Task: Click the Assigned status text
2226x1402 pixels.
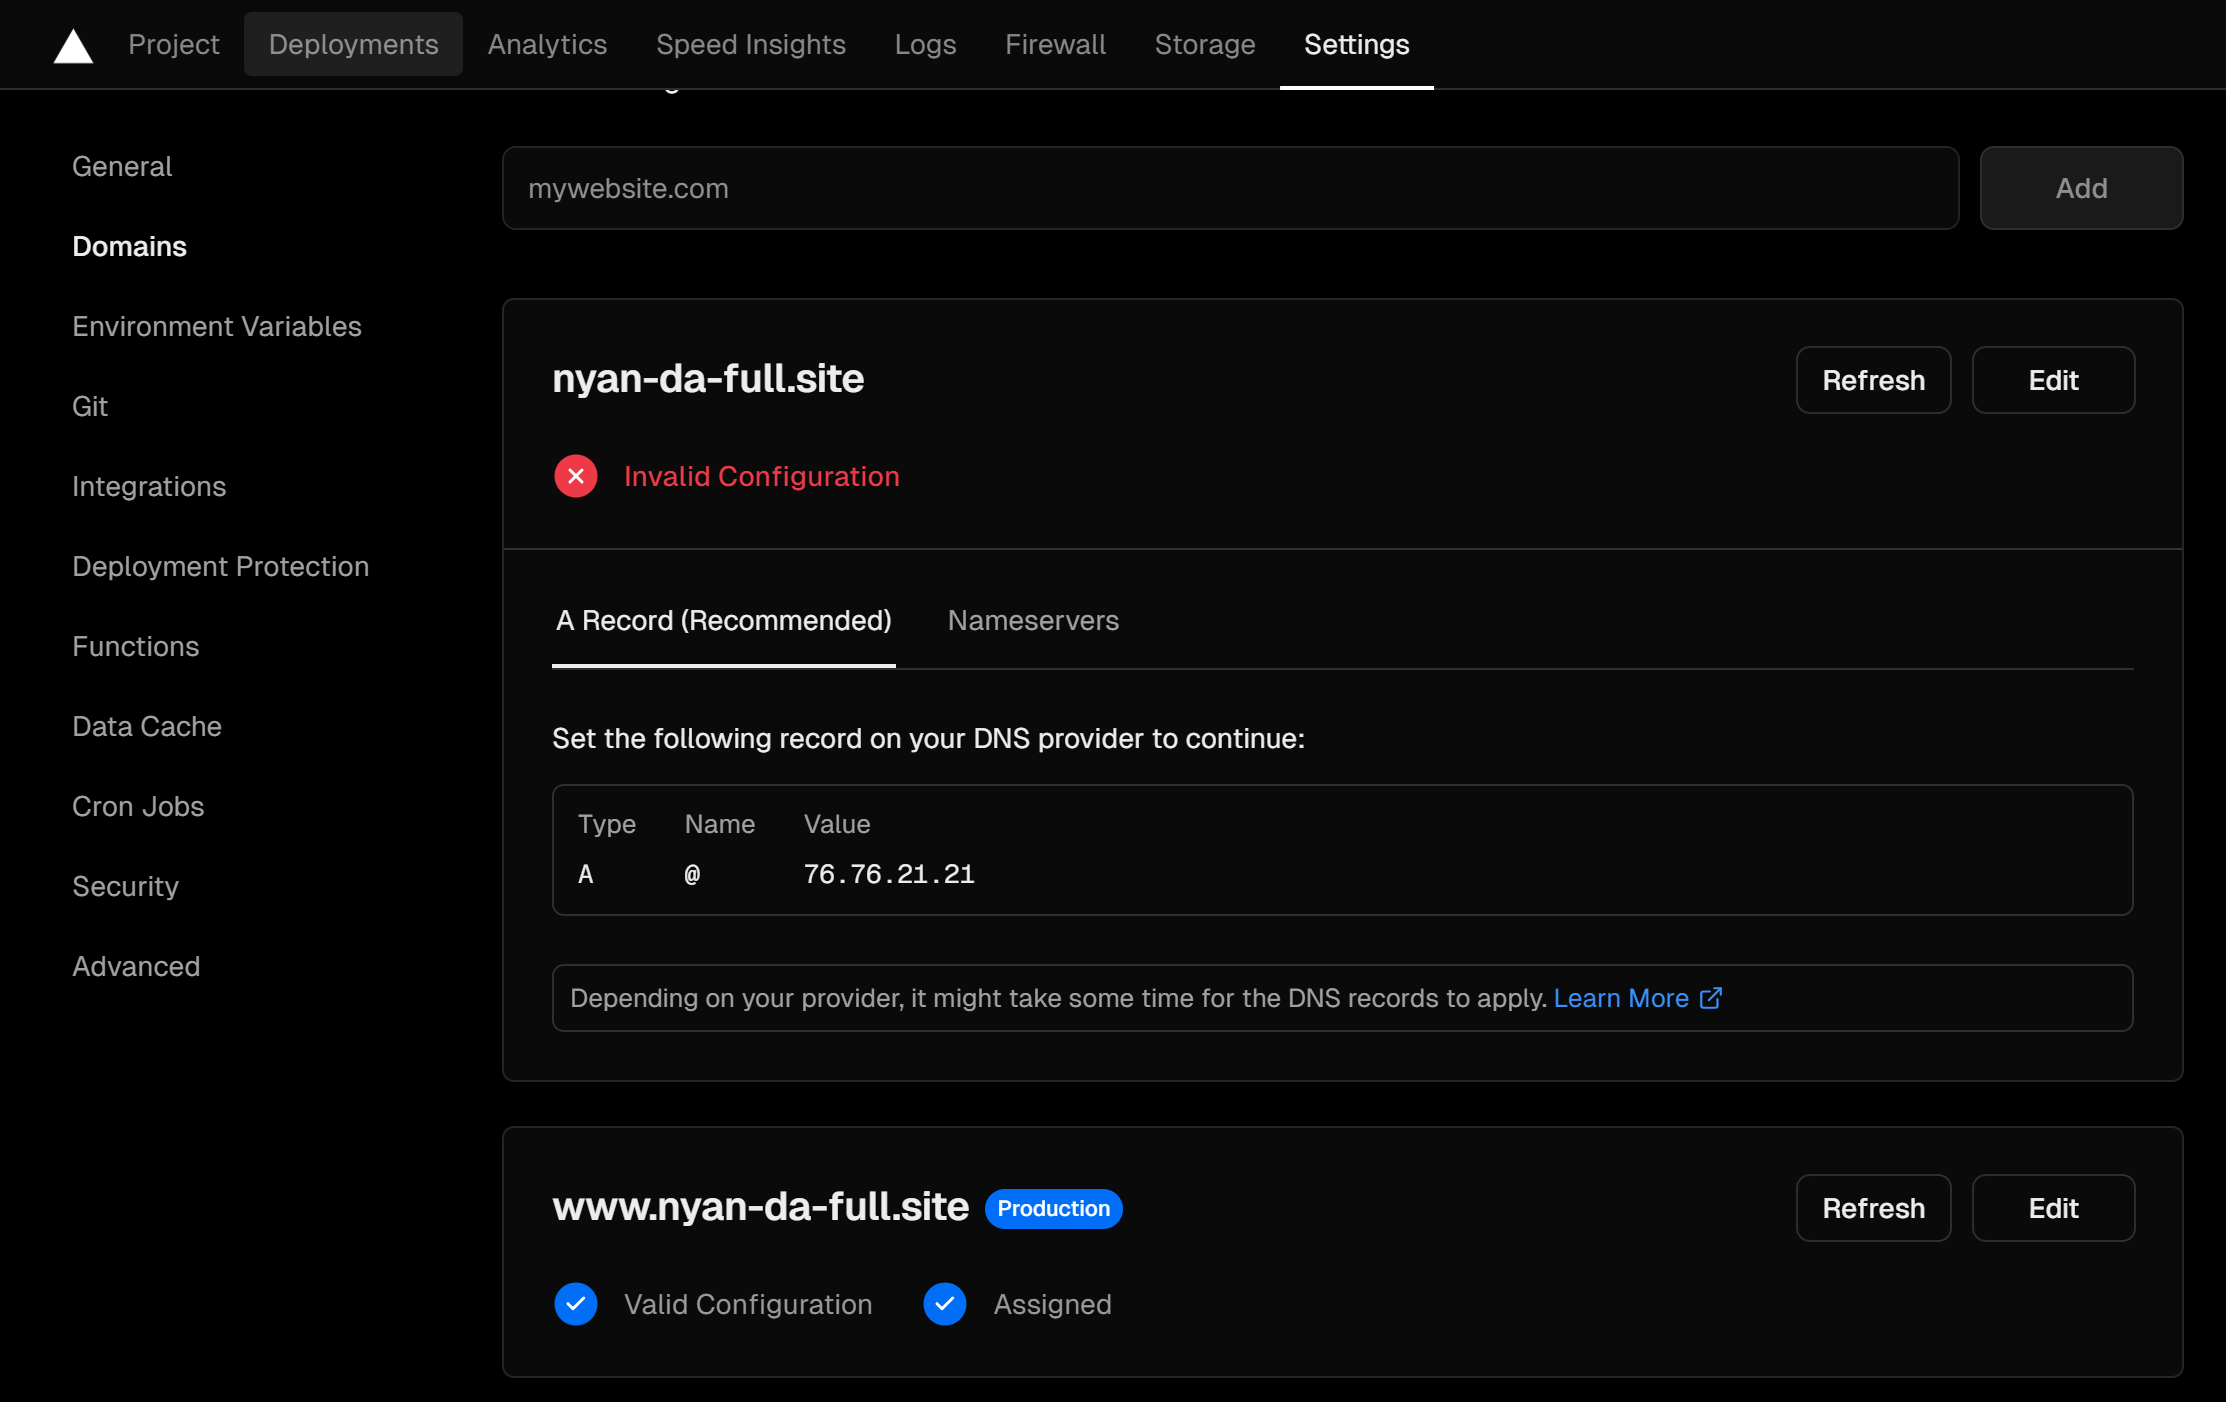Action: coord(1052,1304)
